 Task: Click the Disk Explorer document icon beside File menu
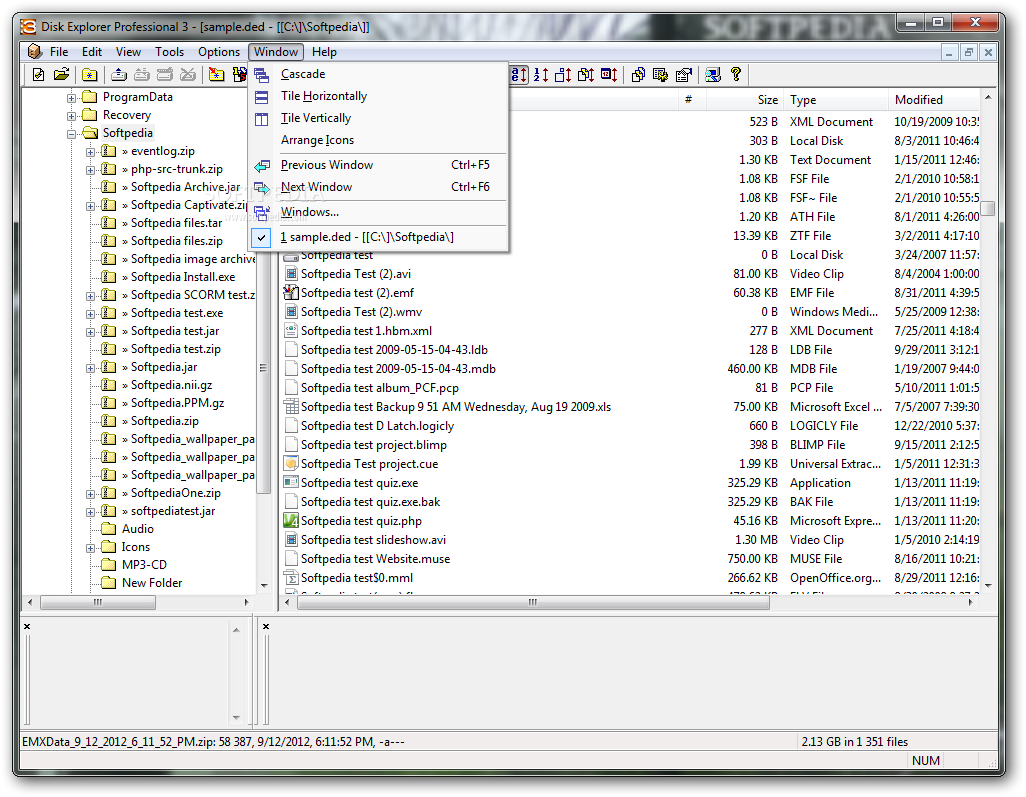34,52
